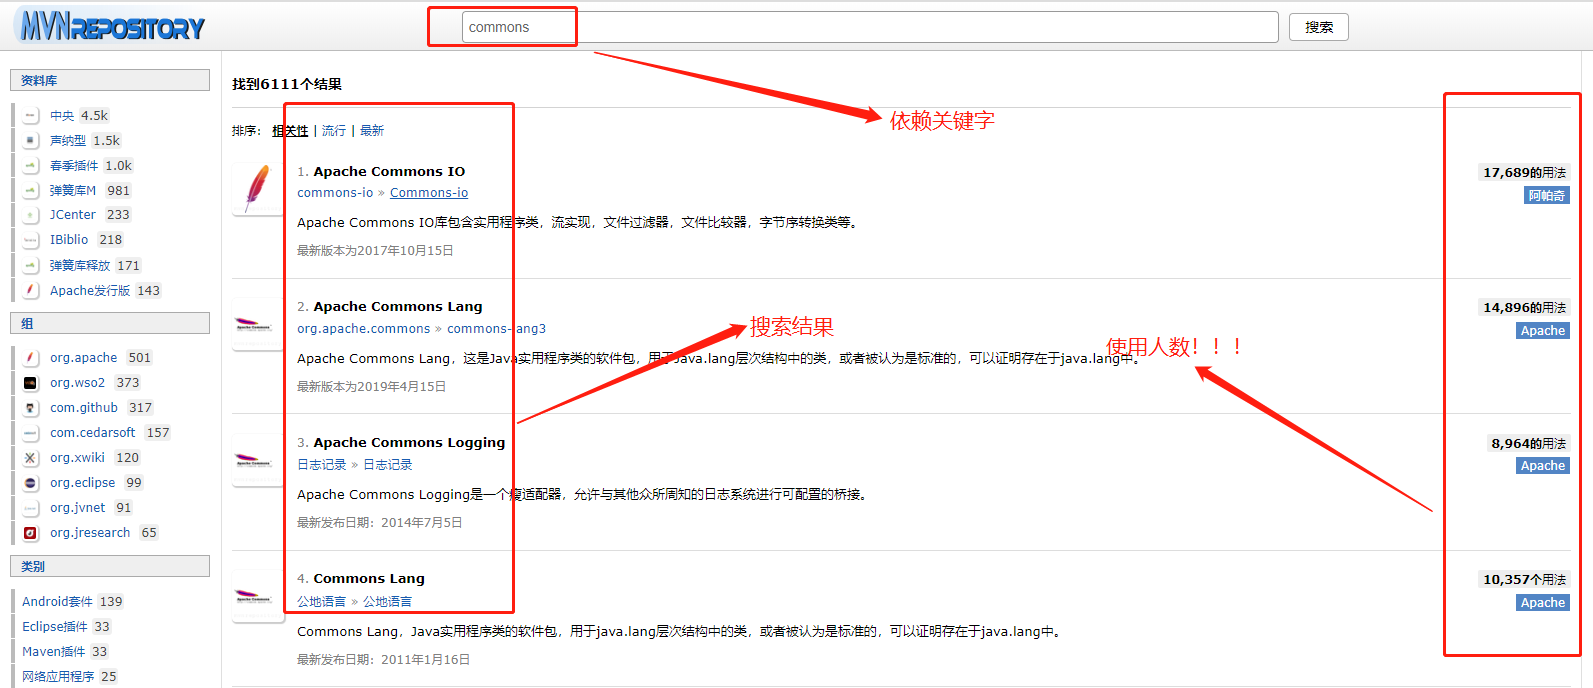Open the Apache Commons IO result title

click(389, 171)
